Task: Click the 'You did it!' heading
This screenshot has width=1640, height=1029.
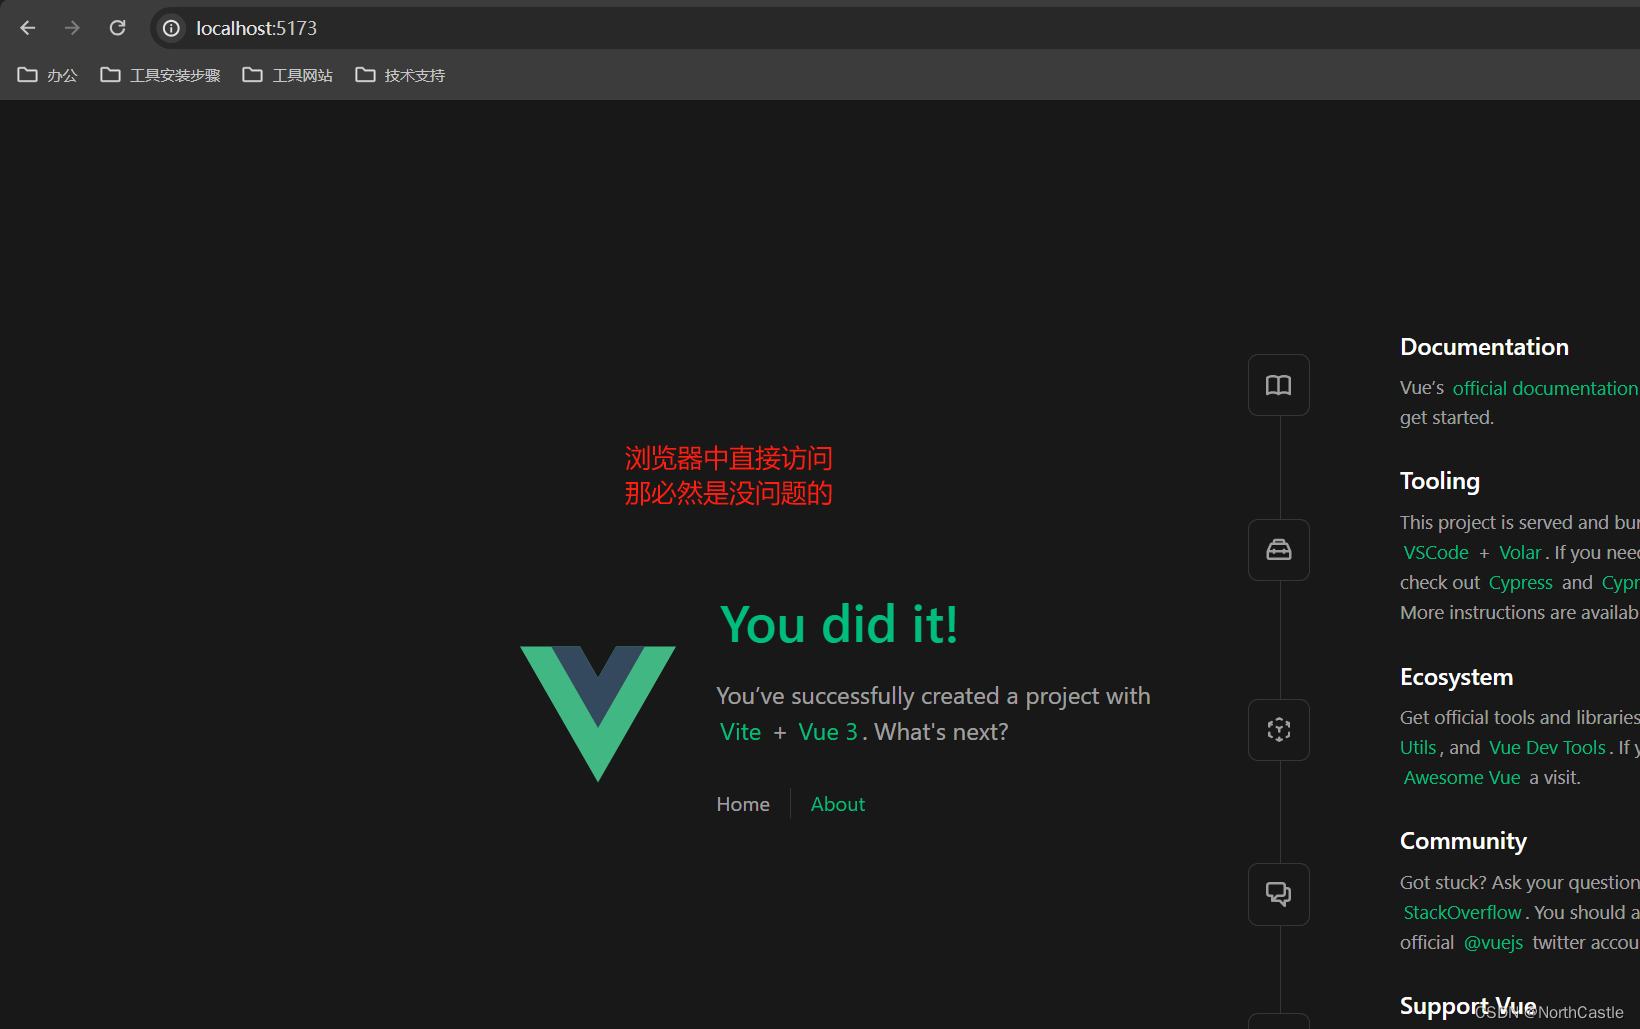Action: [839, 624]
